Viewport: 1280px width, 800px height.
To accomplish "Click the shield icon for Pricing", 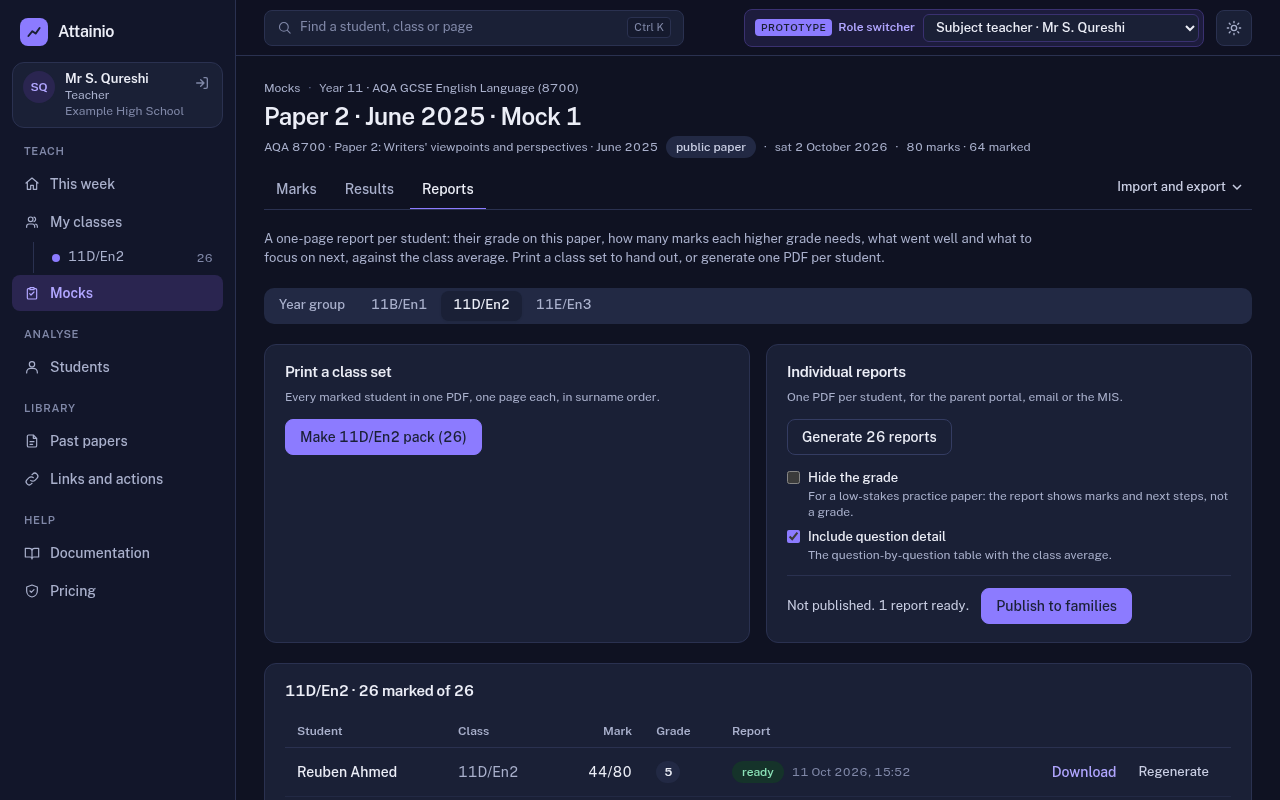I will [x=32, y=591].
